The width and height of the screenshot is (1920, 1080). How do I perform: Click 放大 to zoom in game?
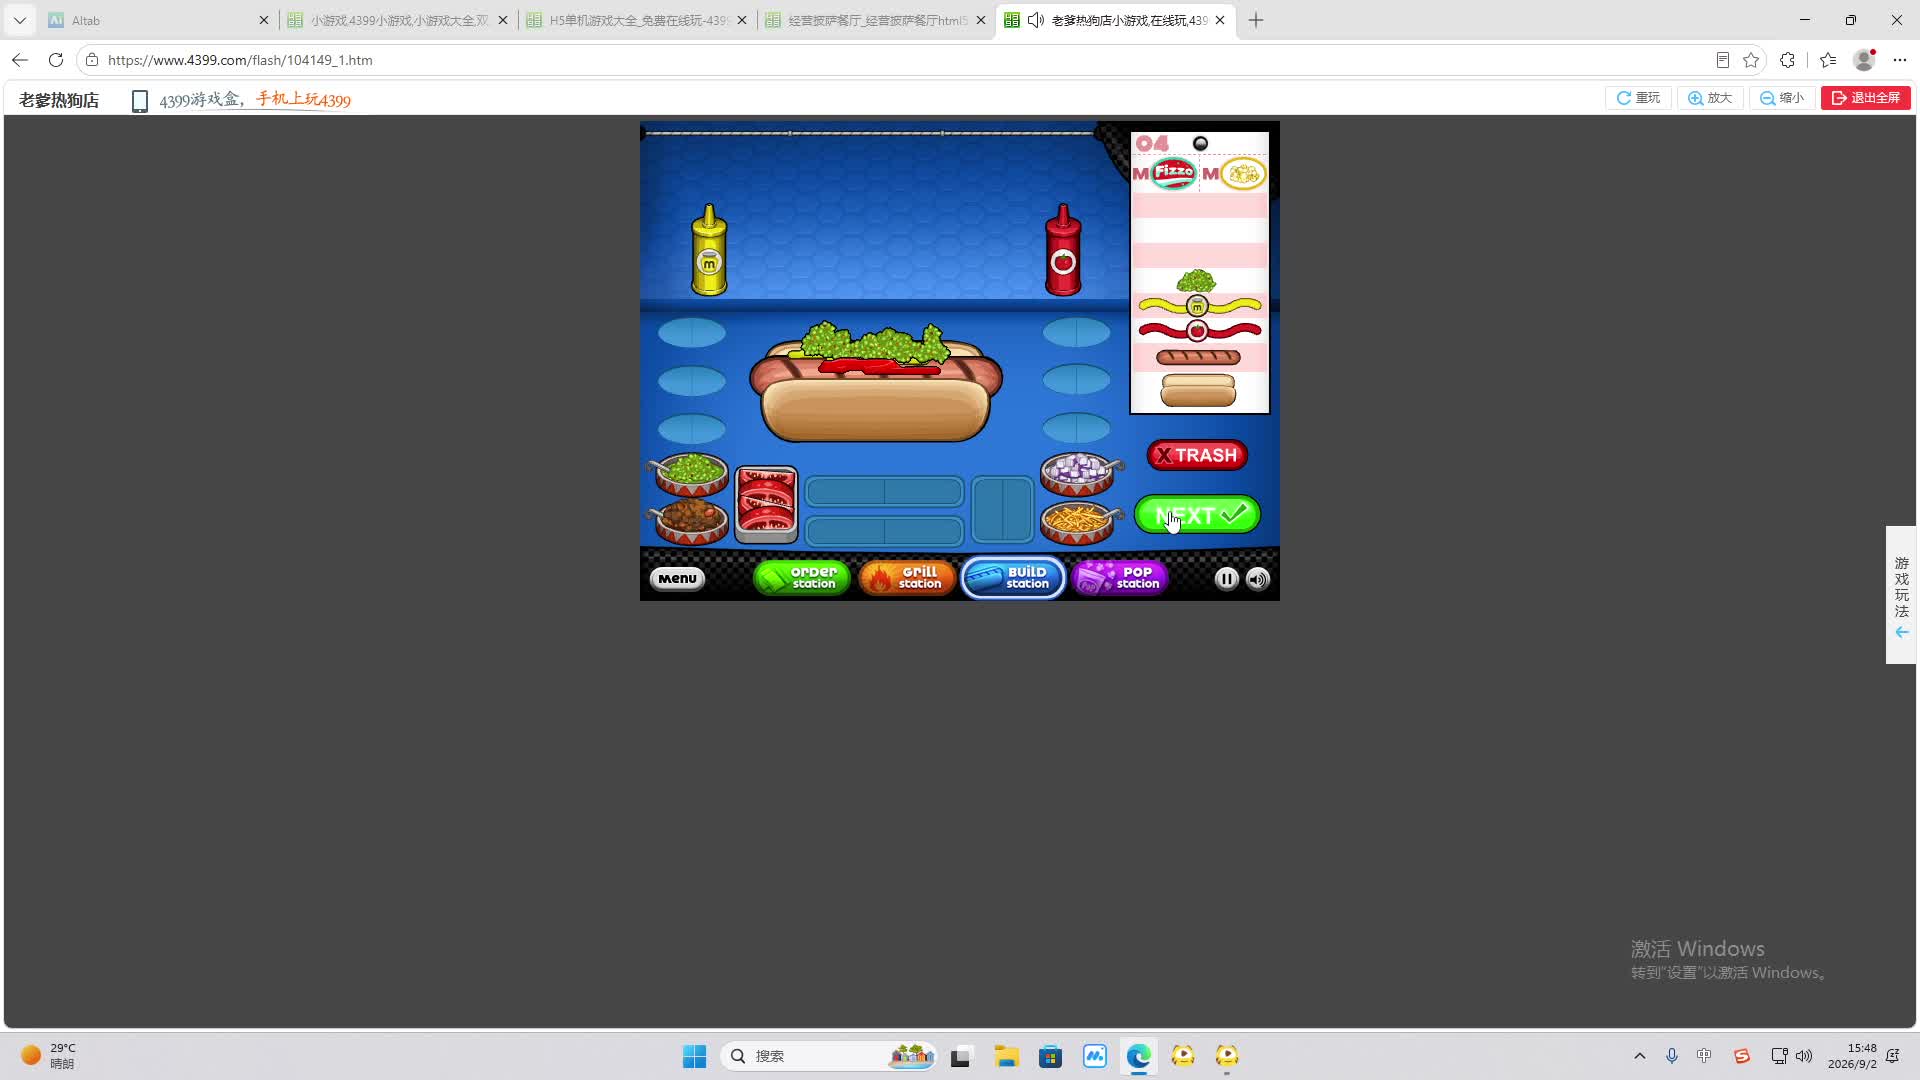click(1710, 98)
